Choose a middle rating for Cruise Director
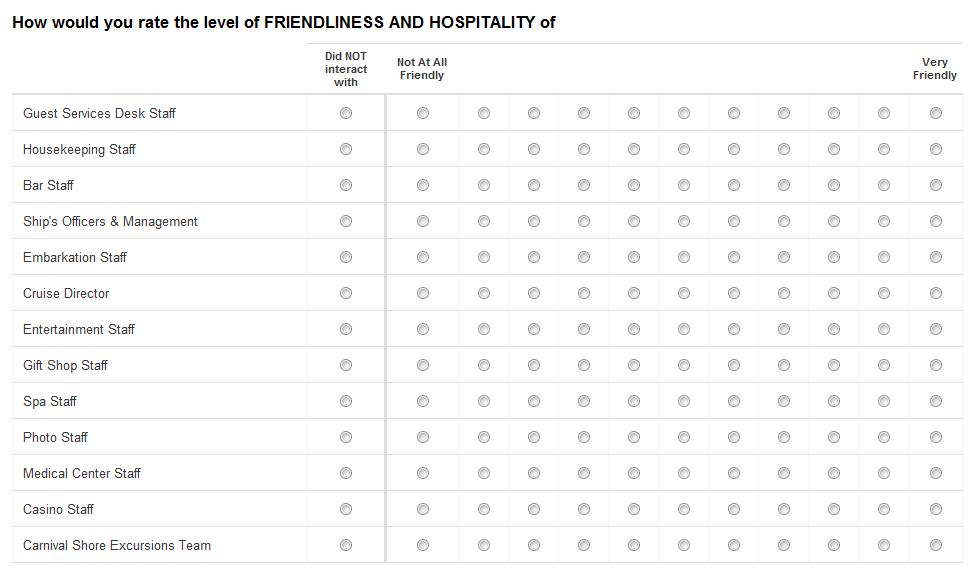 [683, 293]
